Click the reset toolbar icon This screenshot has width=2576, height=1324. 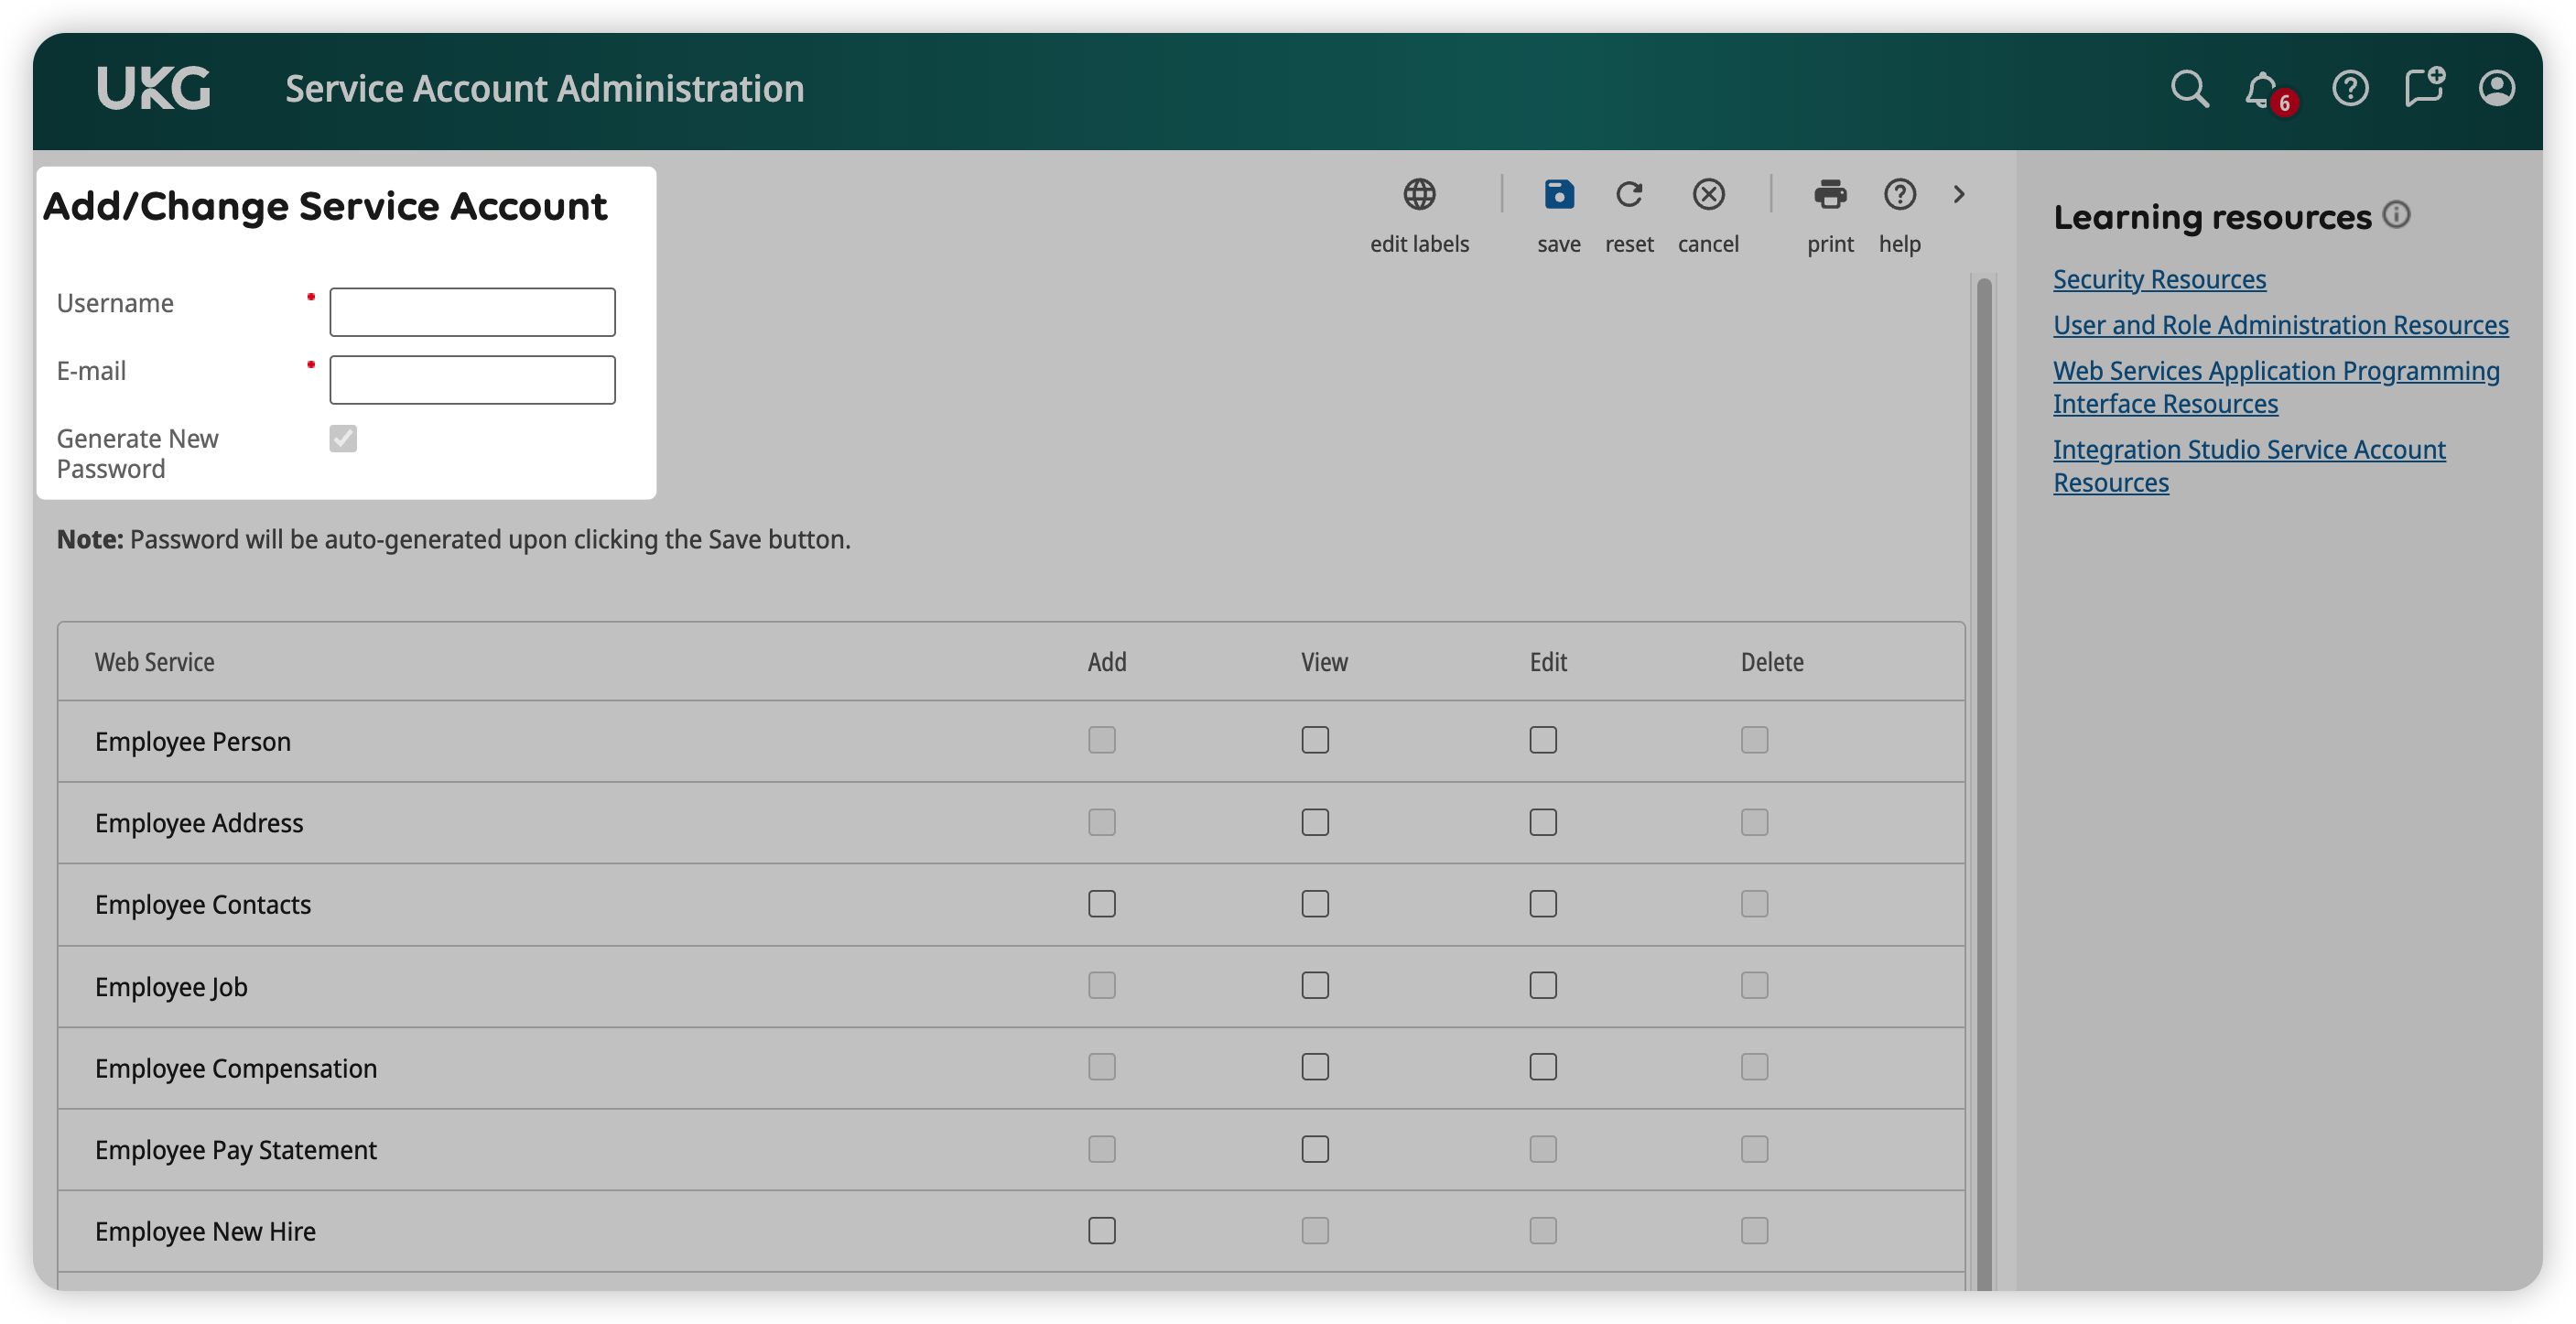[x=1628, y=194]
